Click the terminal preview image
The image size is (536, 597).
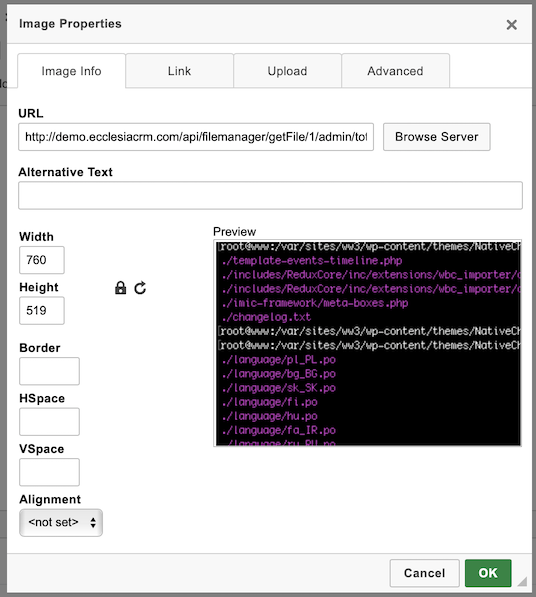pyautogui.click(x=368, y=343)
